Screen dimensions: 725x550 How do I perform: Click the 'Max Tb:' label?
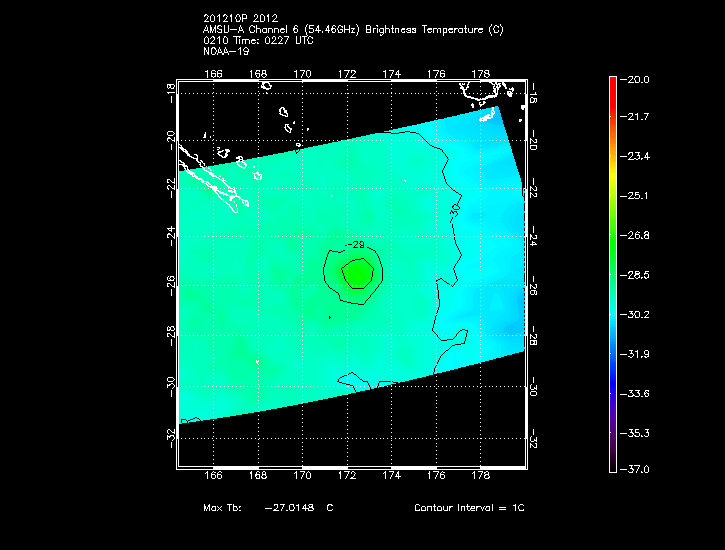coord(222,507)
